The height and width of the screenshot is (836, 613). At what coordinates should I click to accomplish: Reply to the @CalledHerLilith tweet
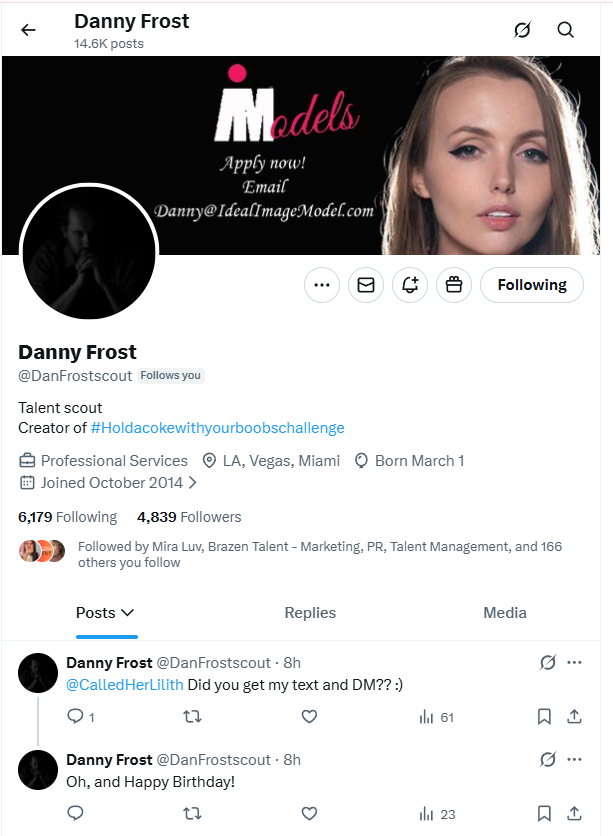pyautogui.click(x=75, y=716)
